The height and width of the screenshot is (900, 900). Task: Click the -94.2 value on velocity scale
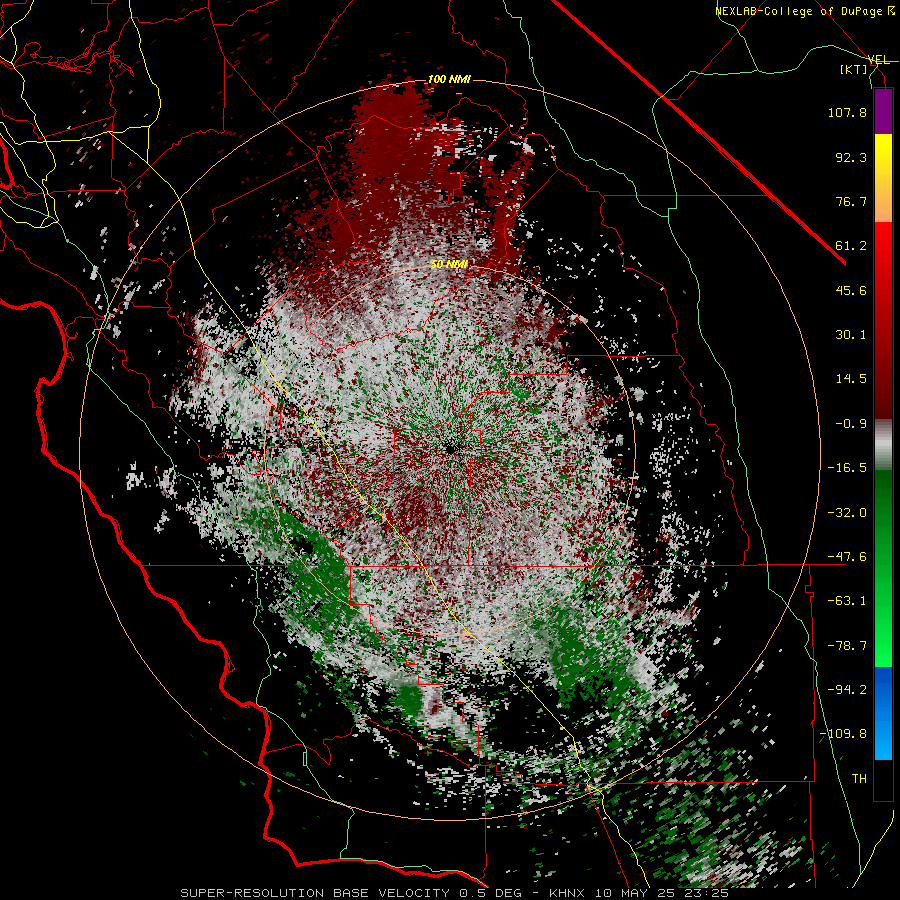coord(847,690)
